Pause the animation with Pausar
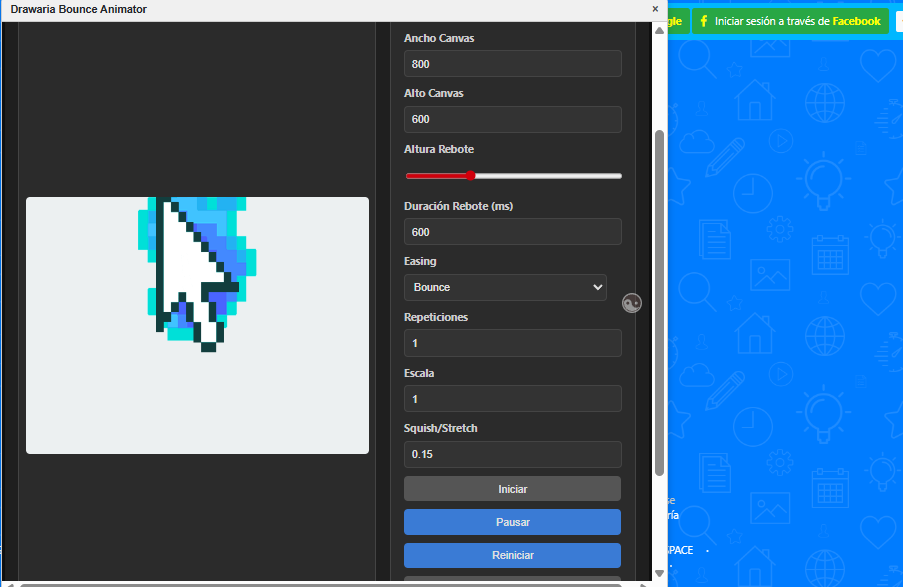Viewport: 903px width, 587px height. tap(512, 522)
